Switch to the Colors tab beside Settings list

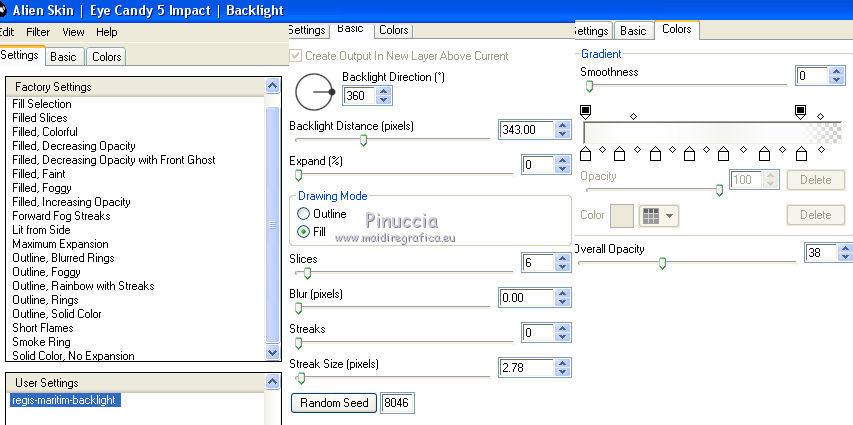[x=107, y=57]
